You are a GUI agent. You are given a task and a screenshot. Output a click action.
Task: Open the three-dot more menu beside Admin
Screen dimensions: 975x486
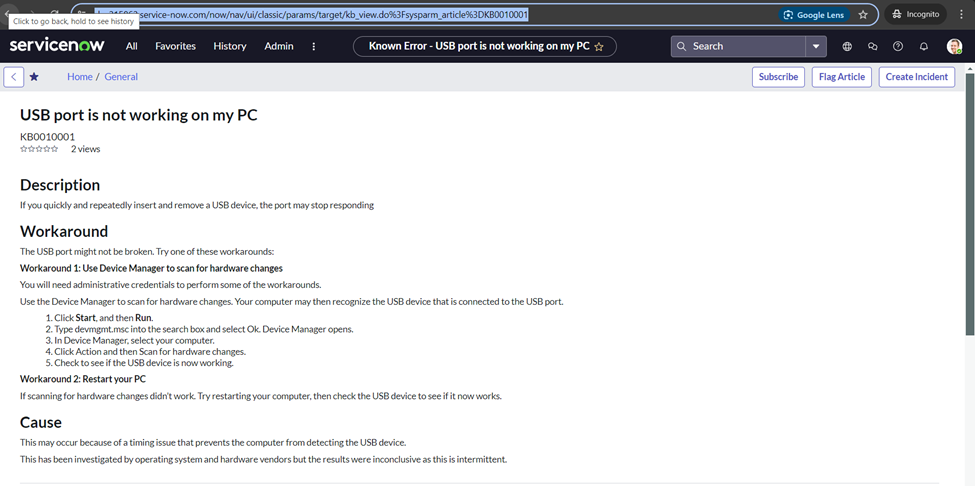tap(314, 46)
